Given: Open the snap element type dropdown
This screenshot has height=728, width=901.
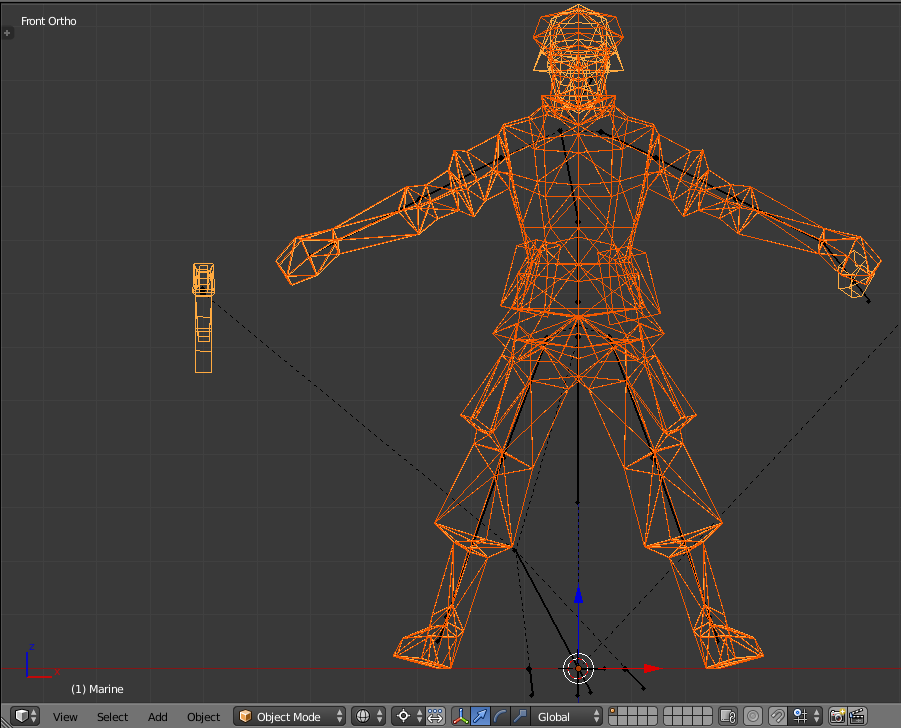Looking at the screenshot, I should (805, 717).
